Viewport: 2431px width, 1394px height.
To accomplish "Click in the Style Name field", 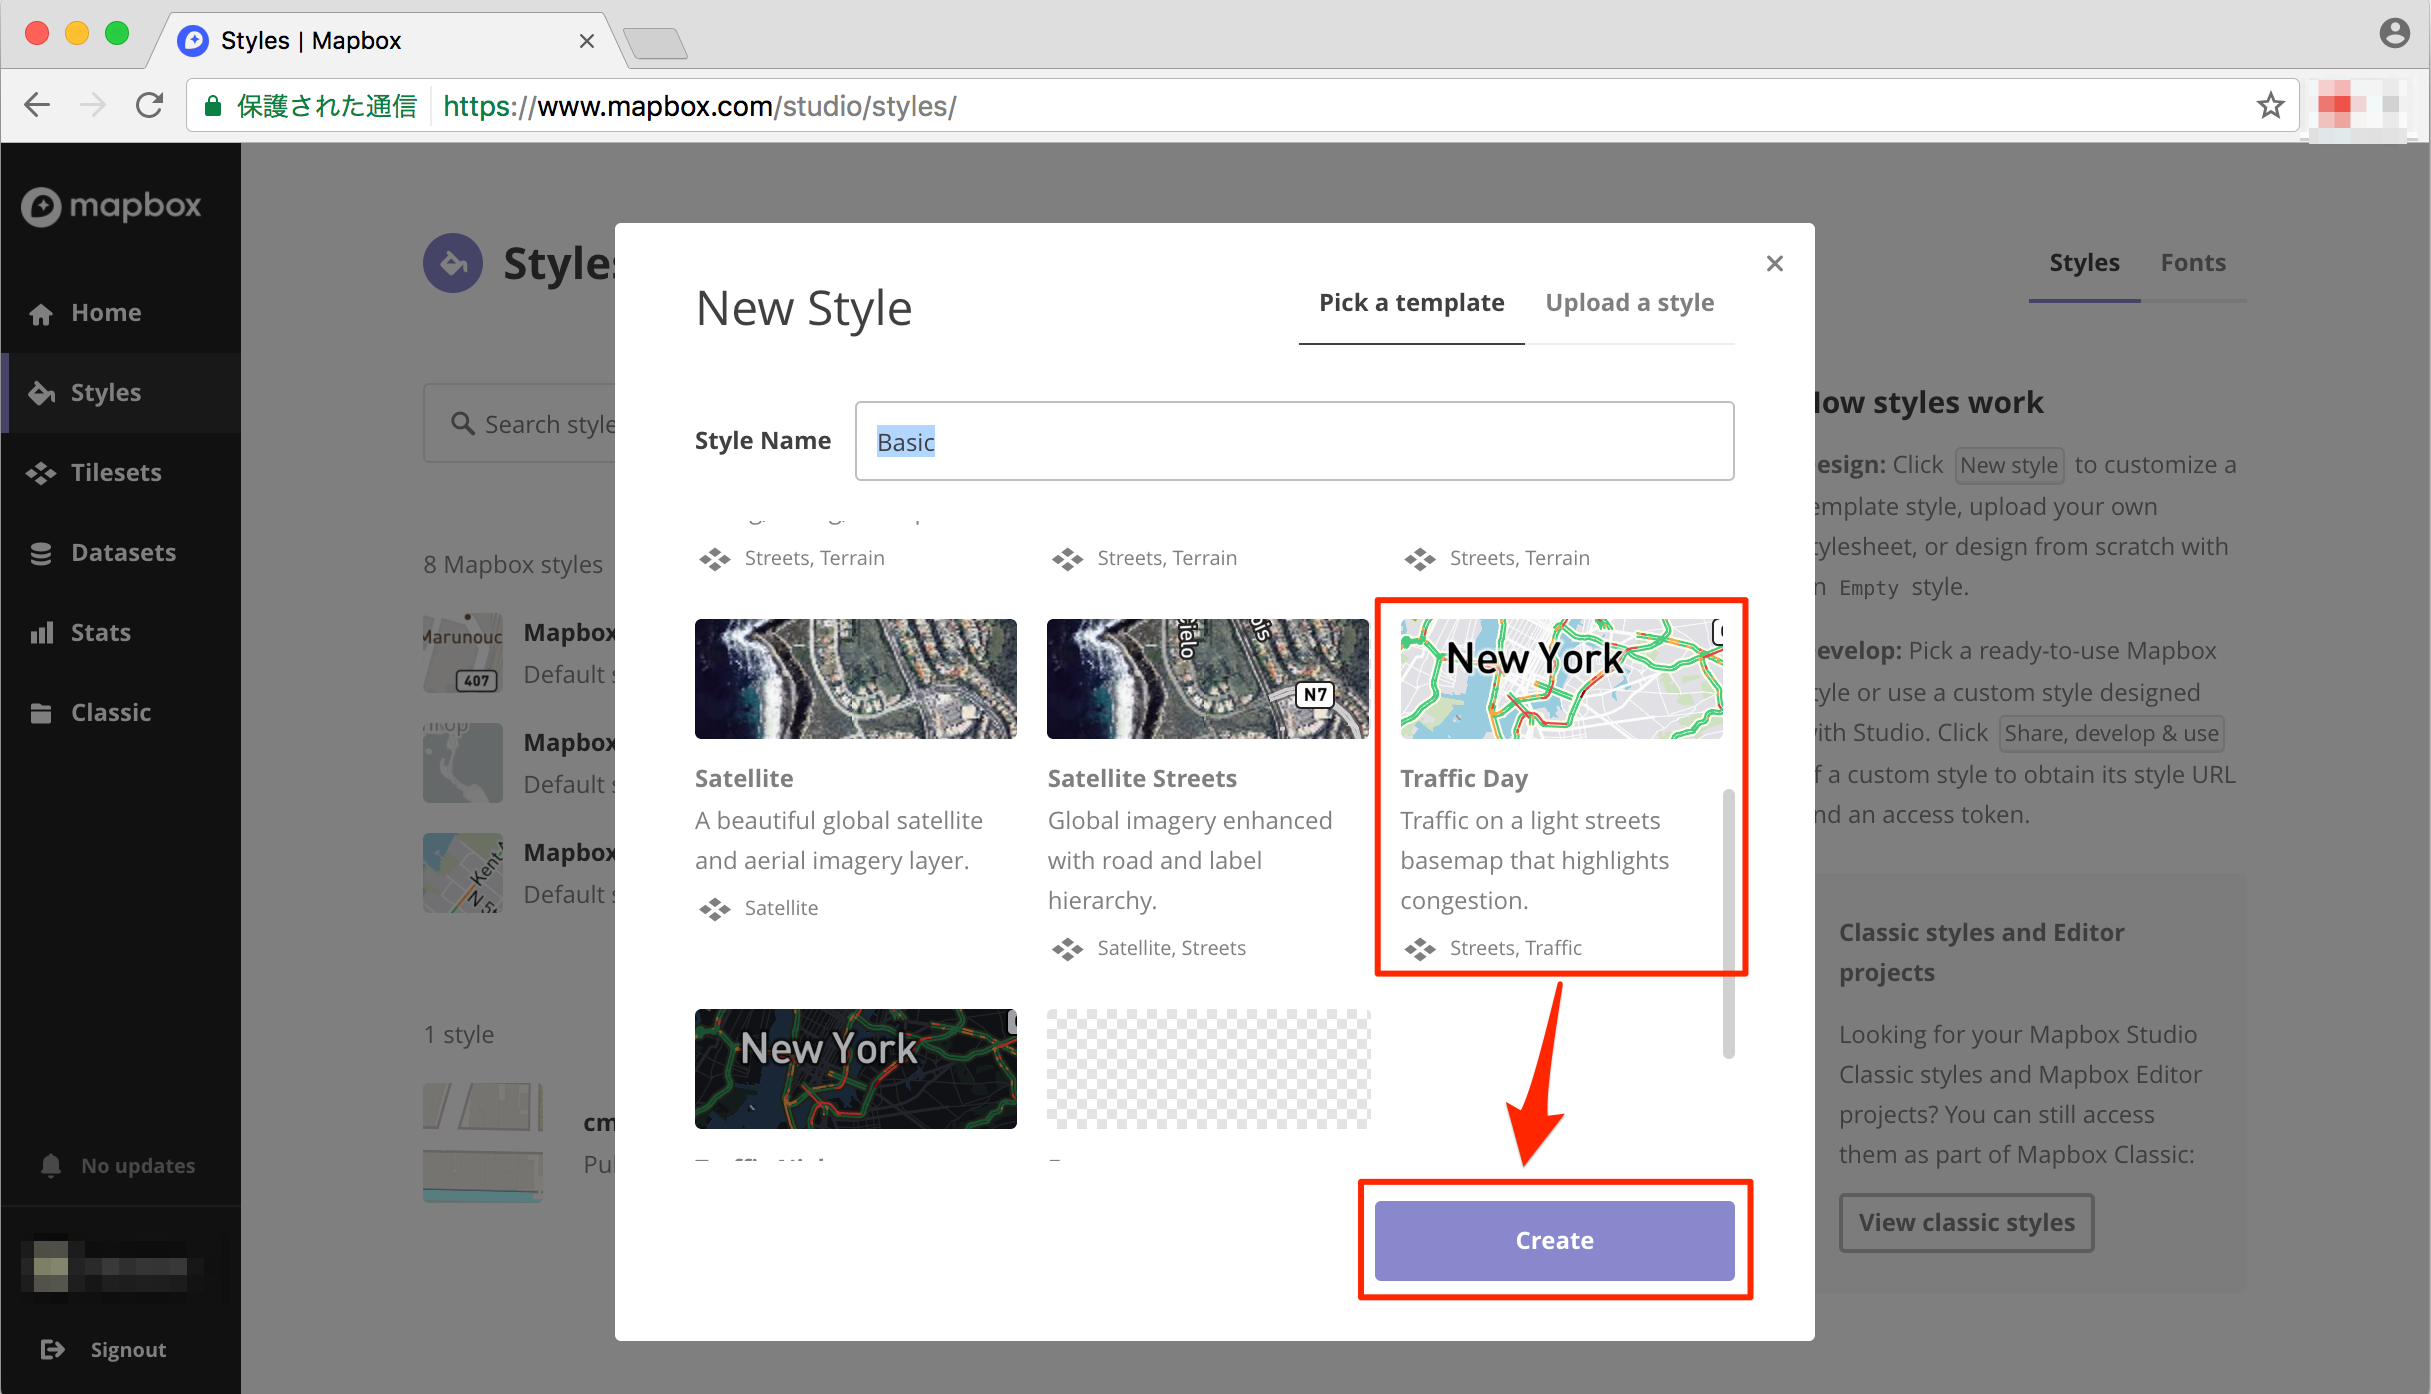I will pos(1294,442).
